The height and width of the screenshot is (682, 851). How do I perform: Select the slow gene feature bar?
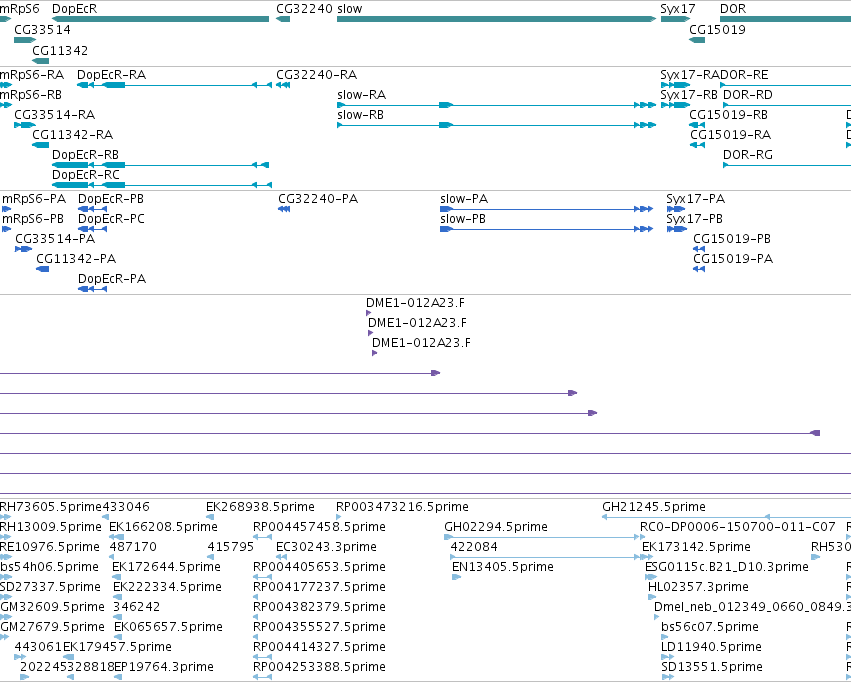[496, 19]
